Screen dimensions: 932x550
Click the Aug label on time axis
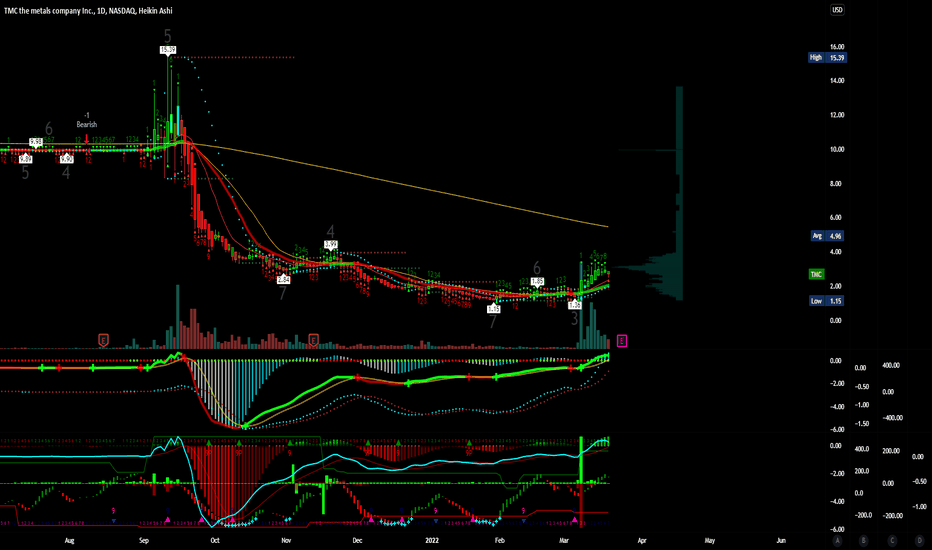(70, 540)
